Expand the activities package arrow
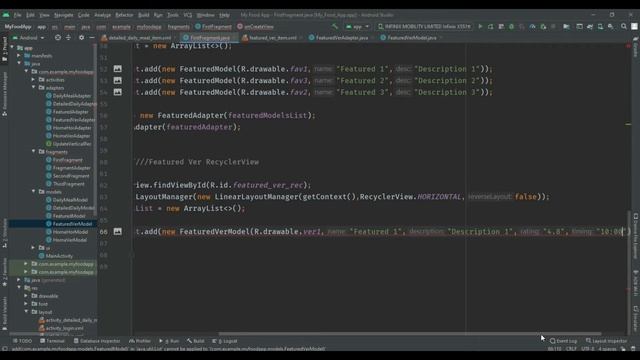The width and height of the screenshot is (640, 360). click(33, 80)
